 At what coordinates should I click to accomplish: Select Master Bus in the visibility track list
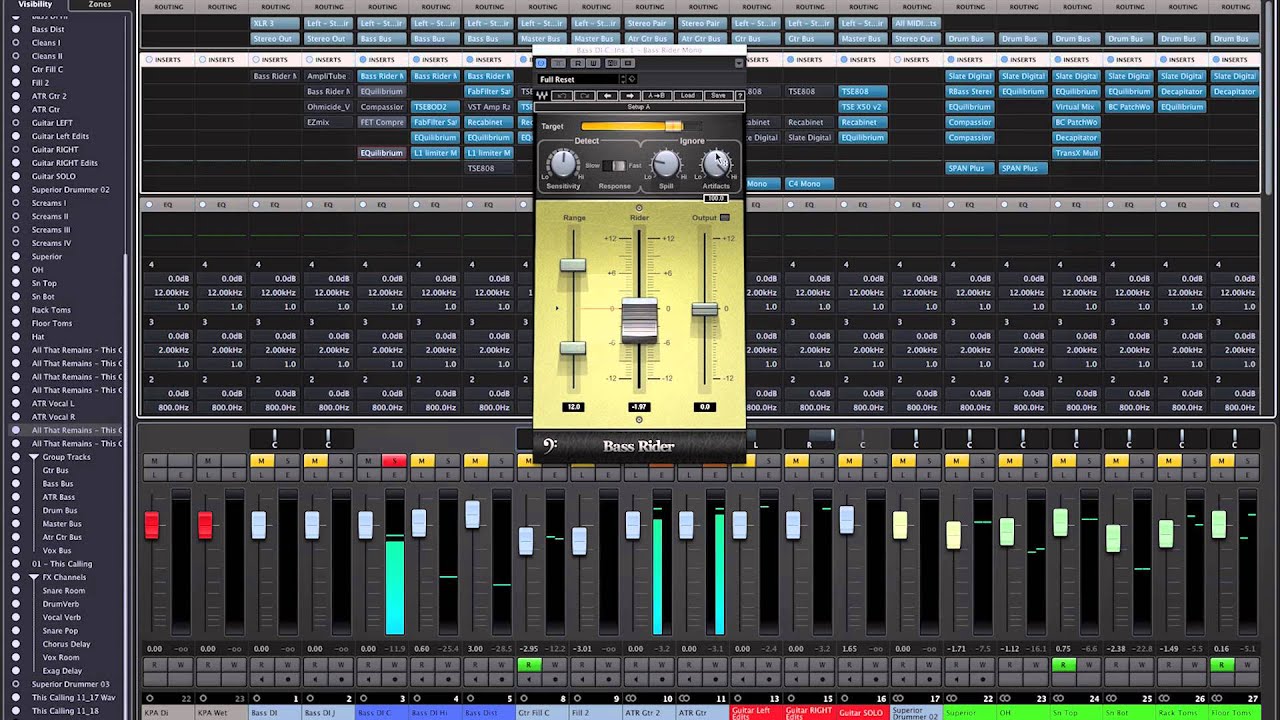pyautogui.click(x=61, y=523)
